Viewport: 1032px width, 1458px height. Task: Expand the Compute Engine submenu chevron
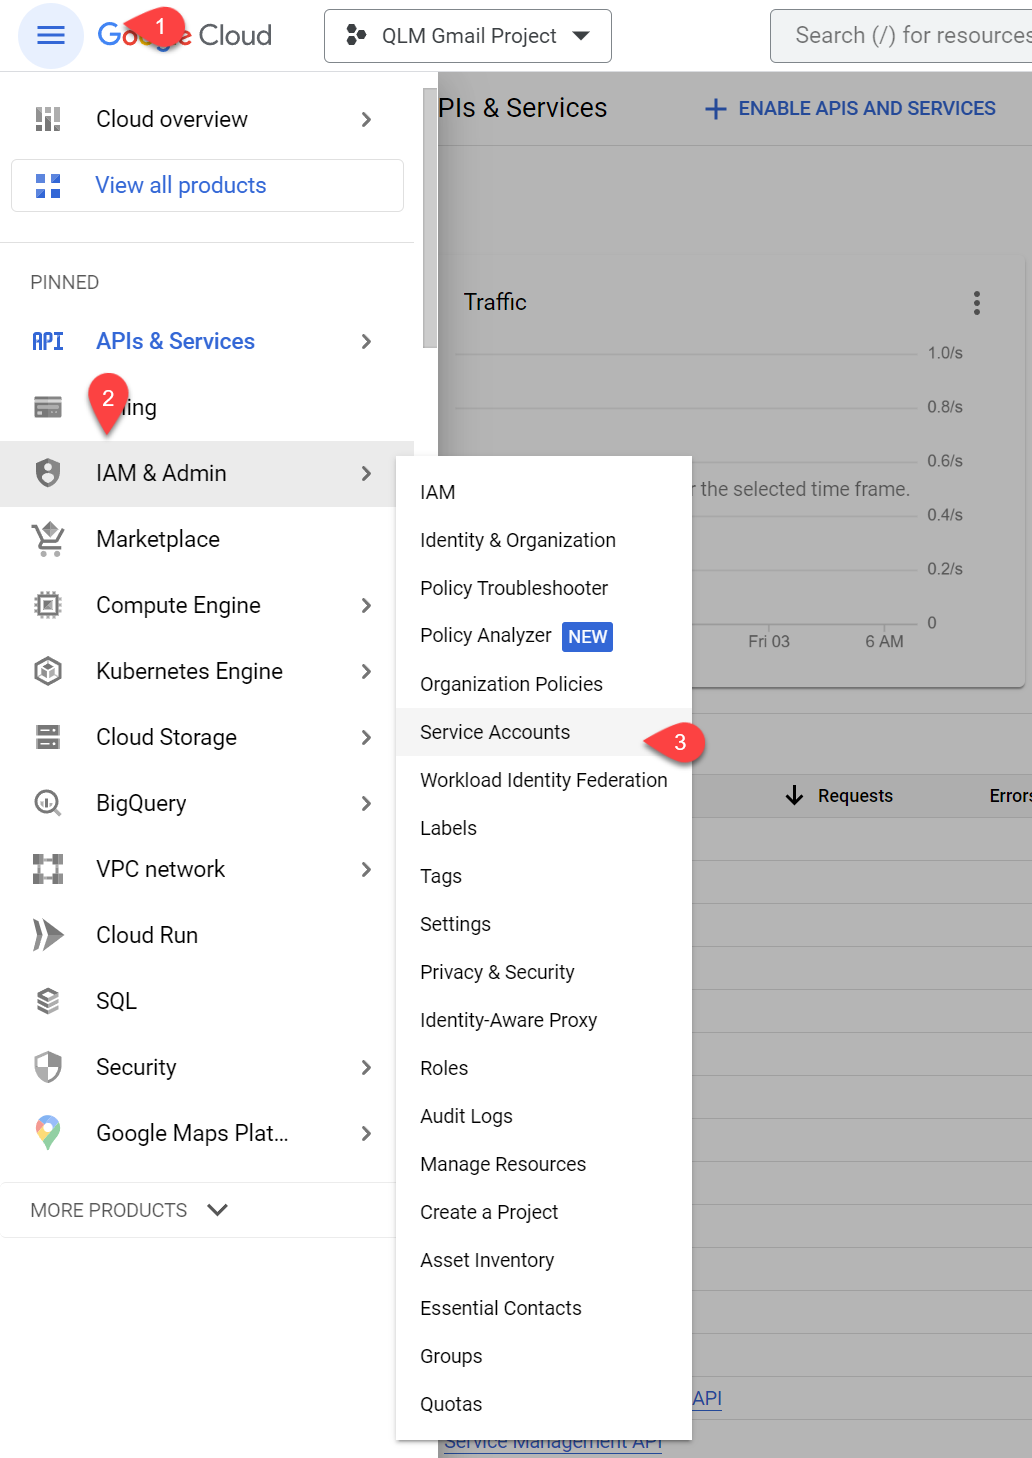pyautogui.click(x=366, y=606)
